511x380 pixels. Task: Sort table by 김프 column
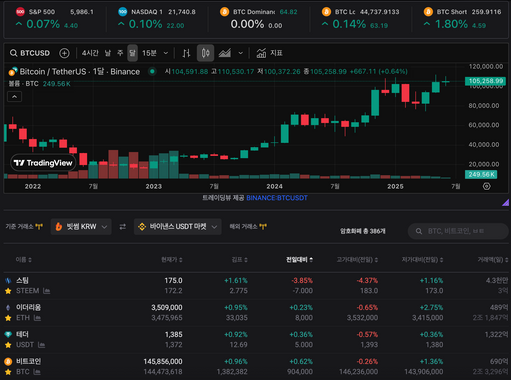[x=239, y=260]
